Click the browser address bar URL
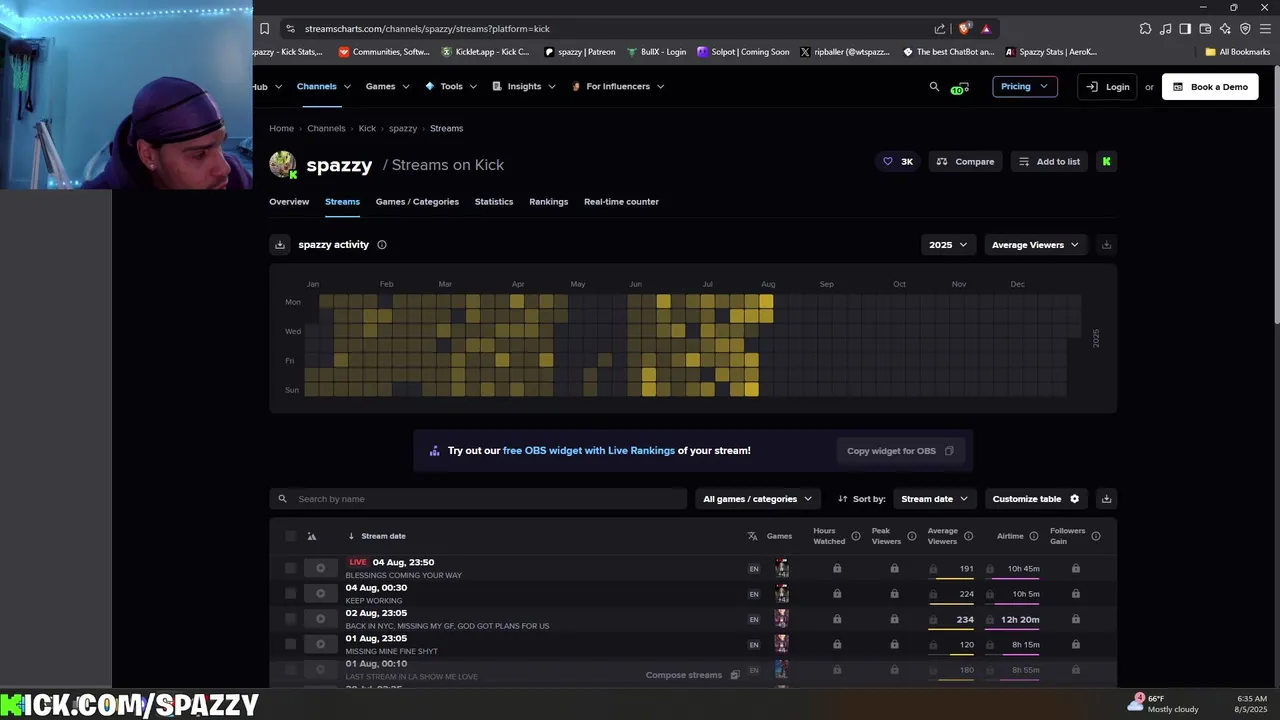The height and width of the screenshot is (720, 1280). [427, 29]
